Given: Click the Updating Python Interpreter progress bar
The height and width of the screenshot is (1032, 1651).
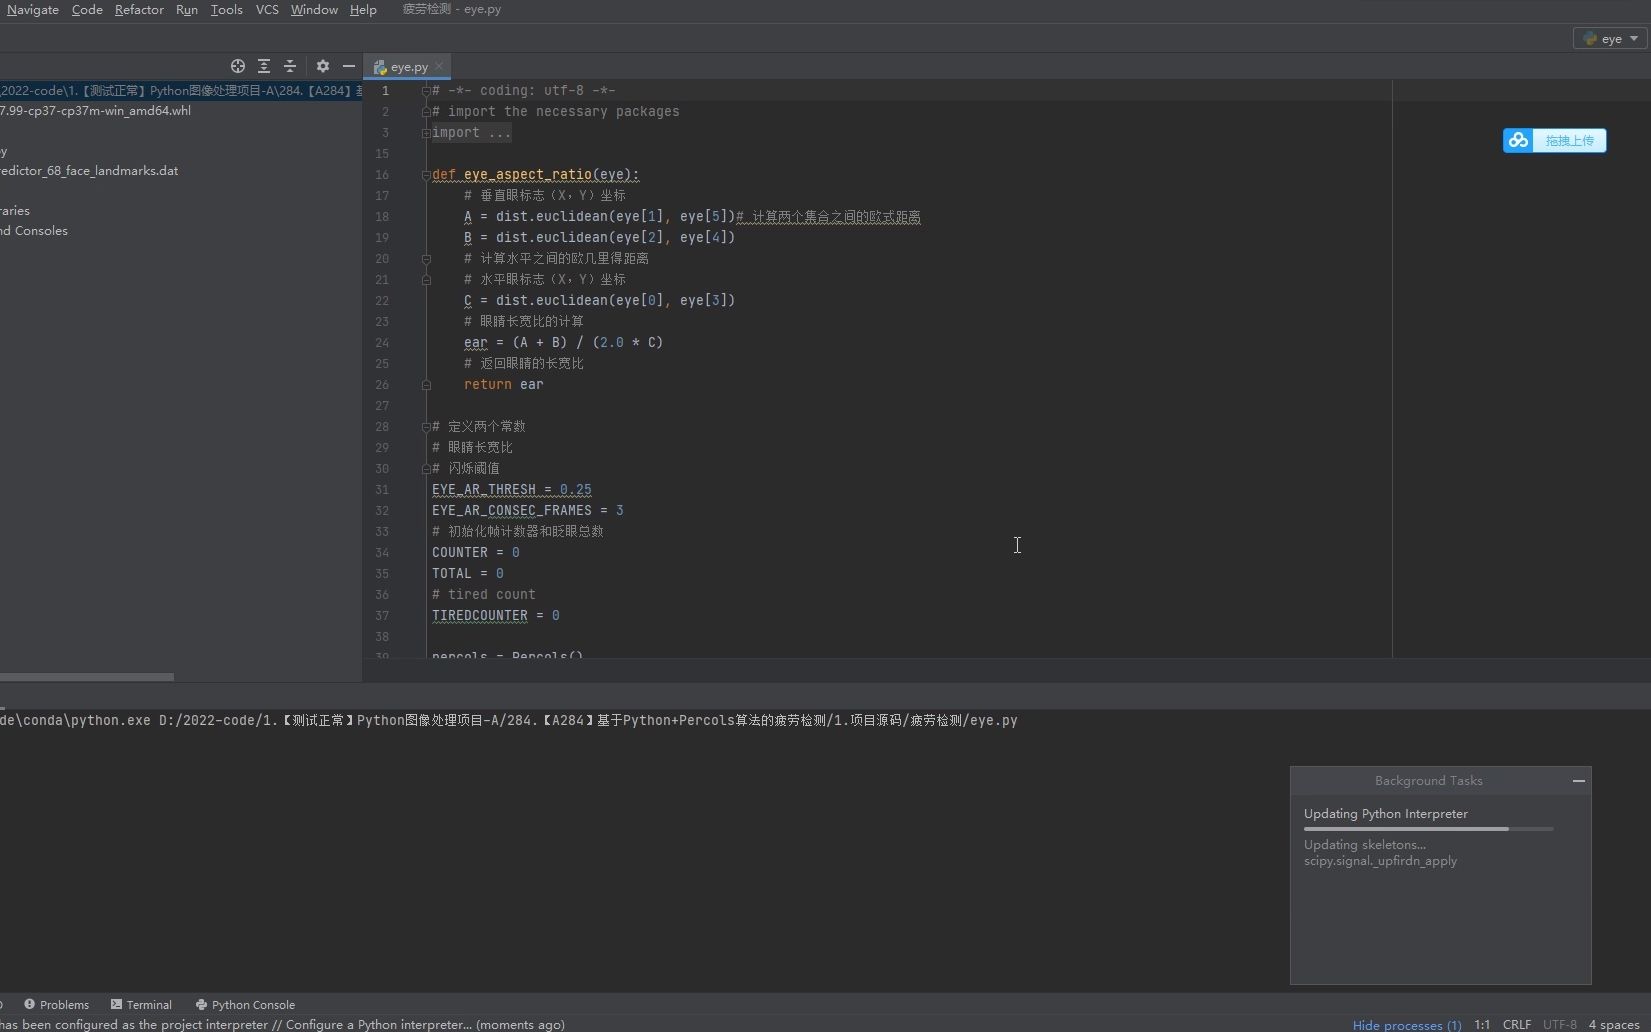Looking at the screenshot, I should 1428,829.
